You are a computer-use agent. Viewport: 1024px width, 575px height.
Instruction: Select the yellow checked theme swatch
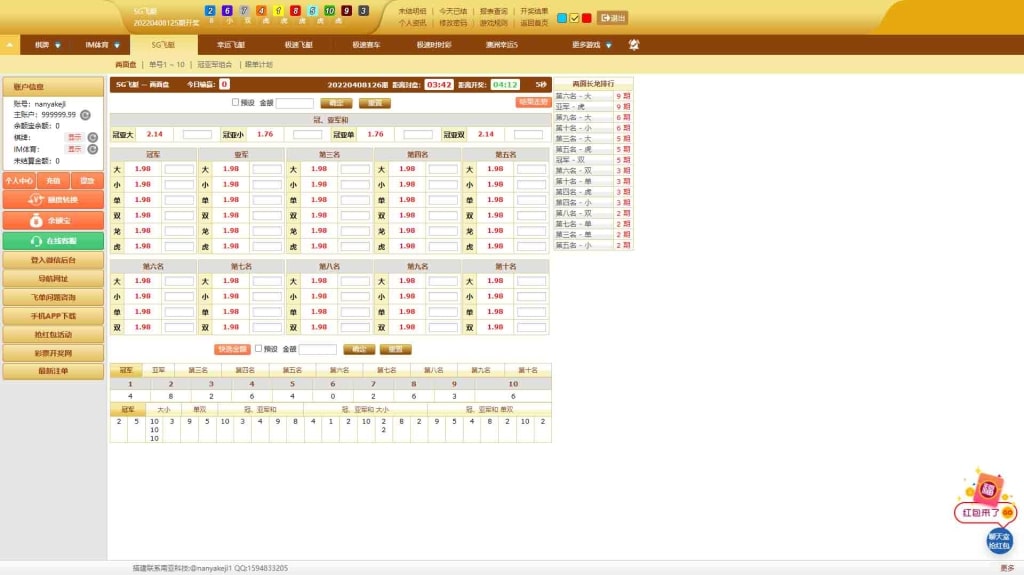(x=574, y=18)
